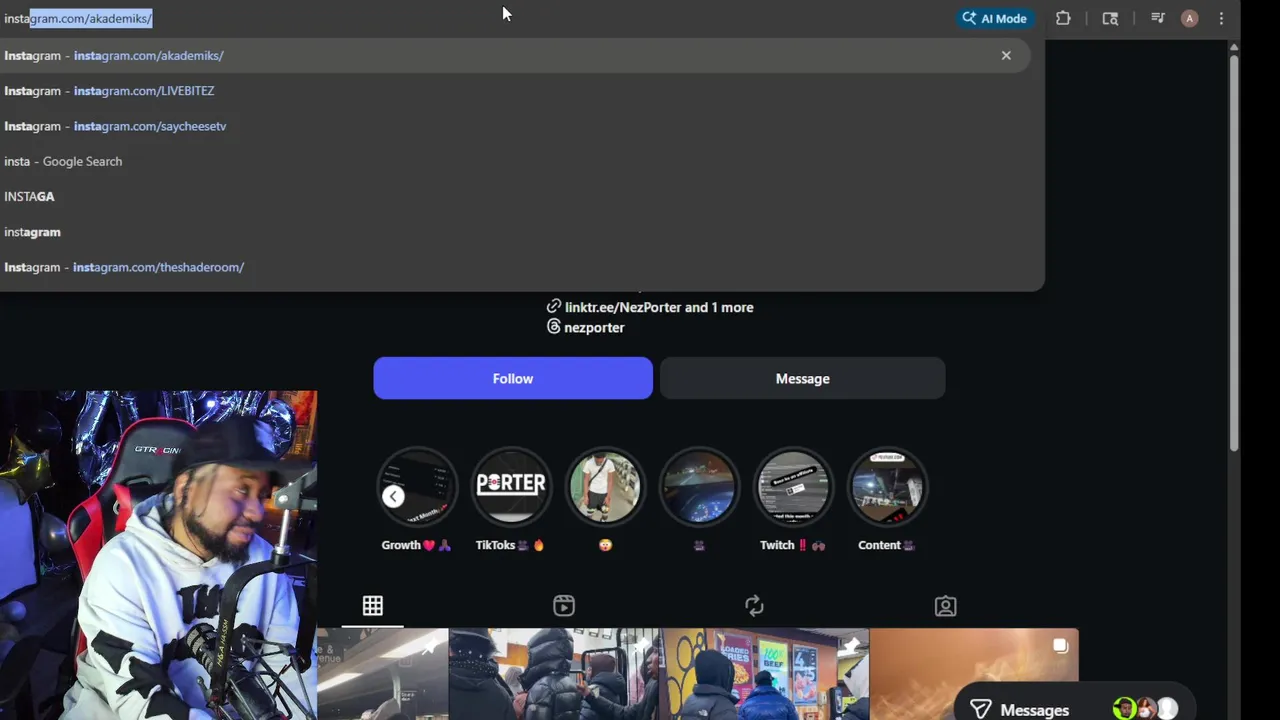Open the profile avatar 'A' in toolbar

pos(1189,18)
